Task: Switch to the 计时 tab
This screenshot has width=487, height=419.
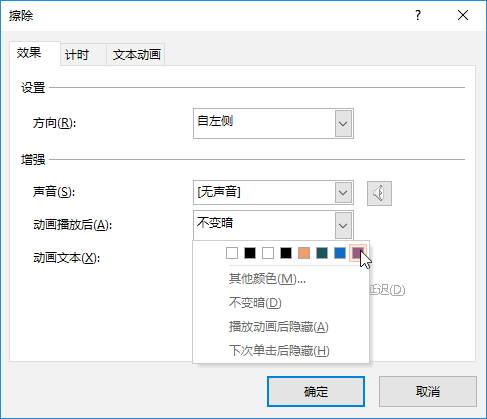Action: coord(83,55)
